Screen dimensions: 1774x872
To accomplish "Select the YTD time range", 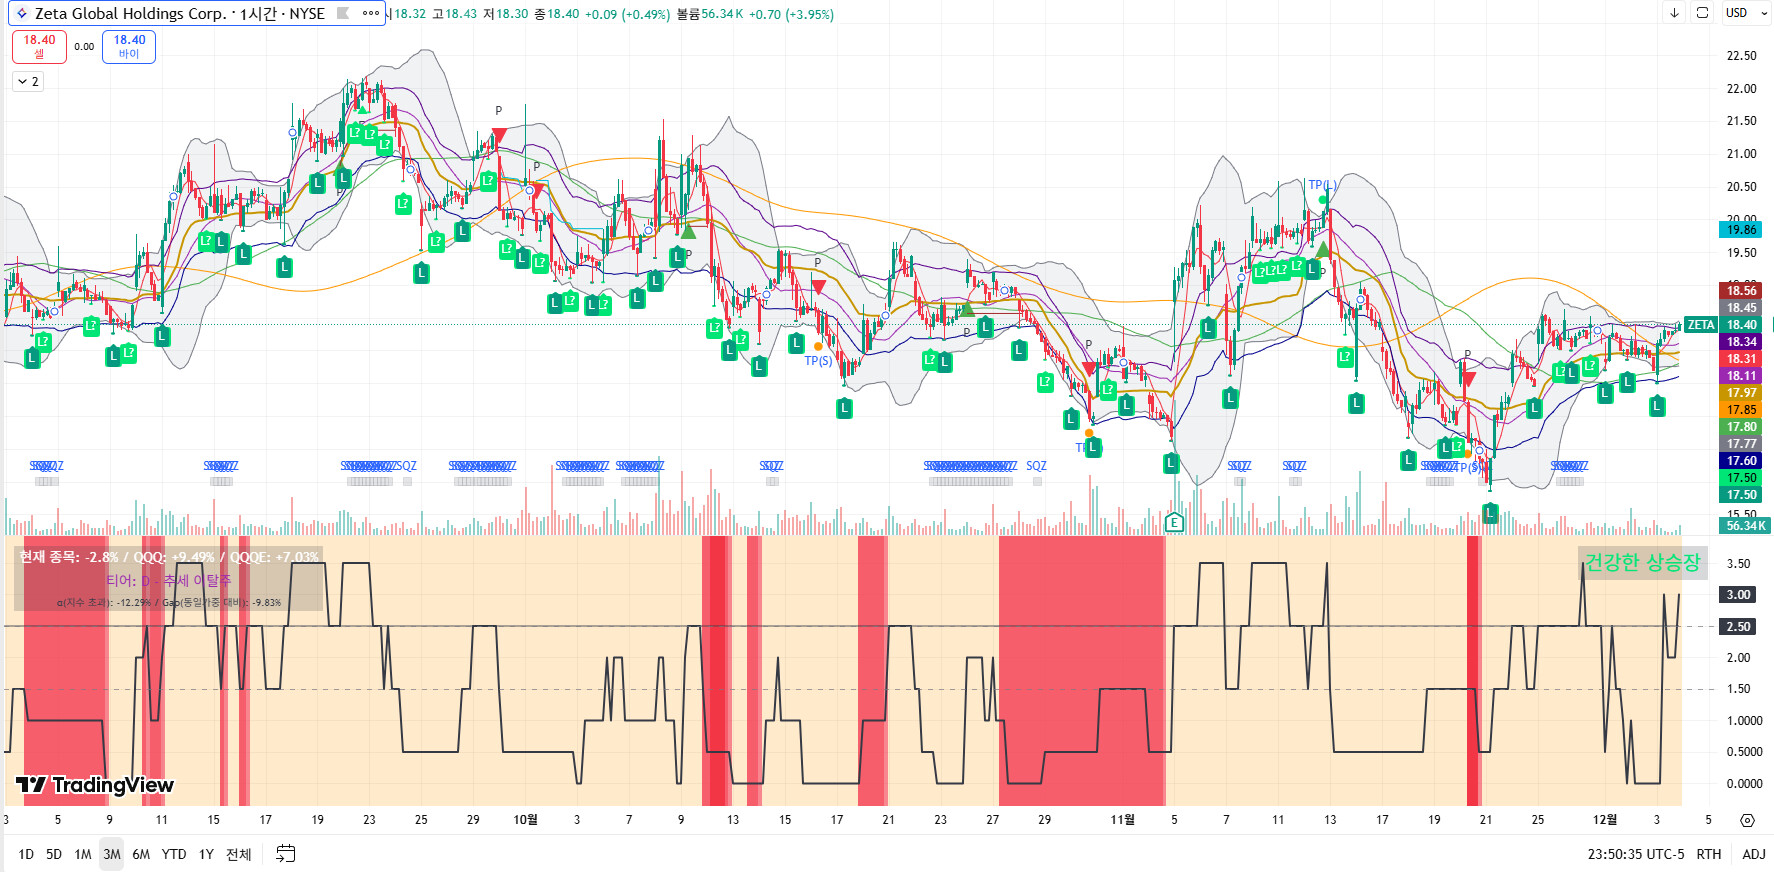I will coord(174,854).
